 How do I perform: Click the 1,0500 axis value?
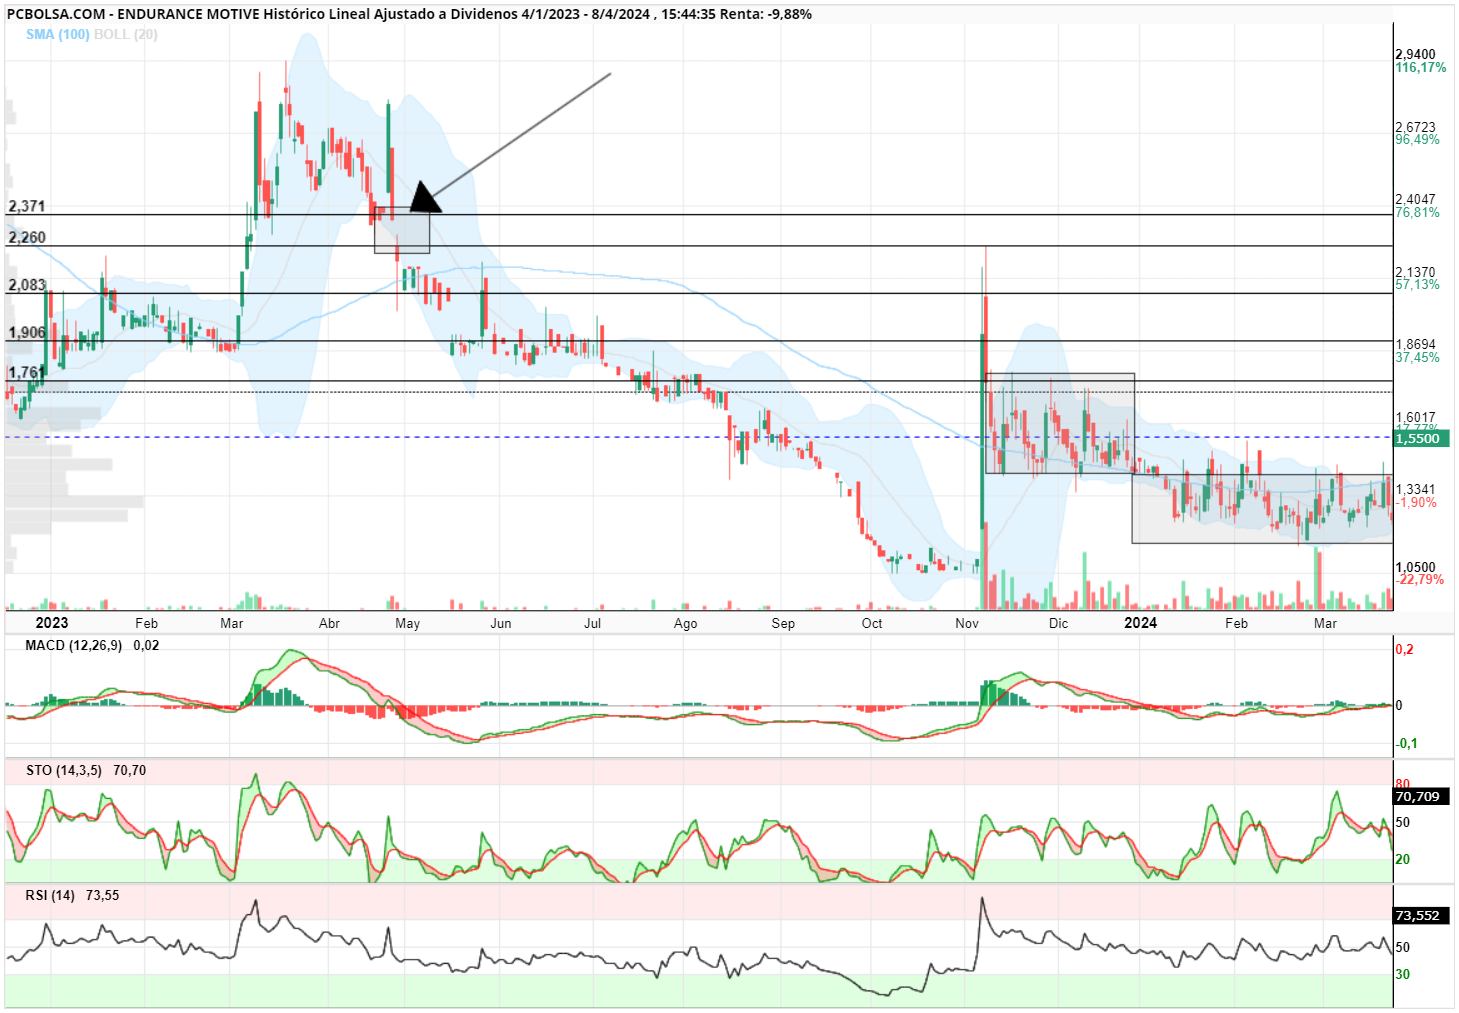click(x=1415, y=567)
